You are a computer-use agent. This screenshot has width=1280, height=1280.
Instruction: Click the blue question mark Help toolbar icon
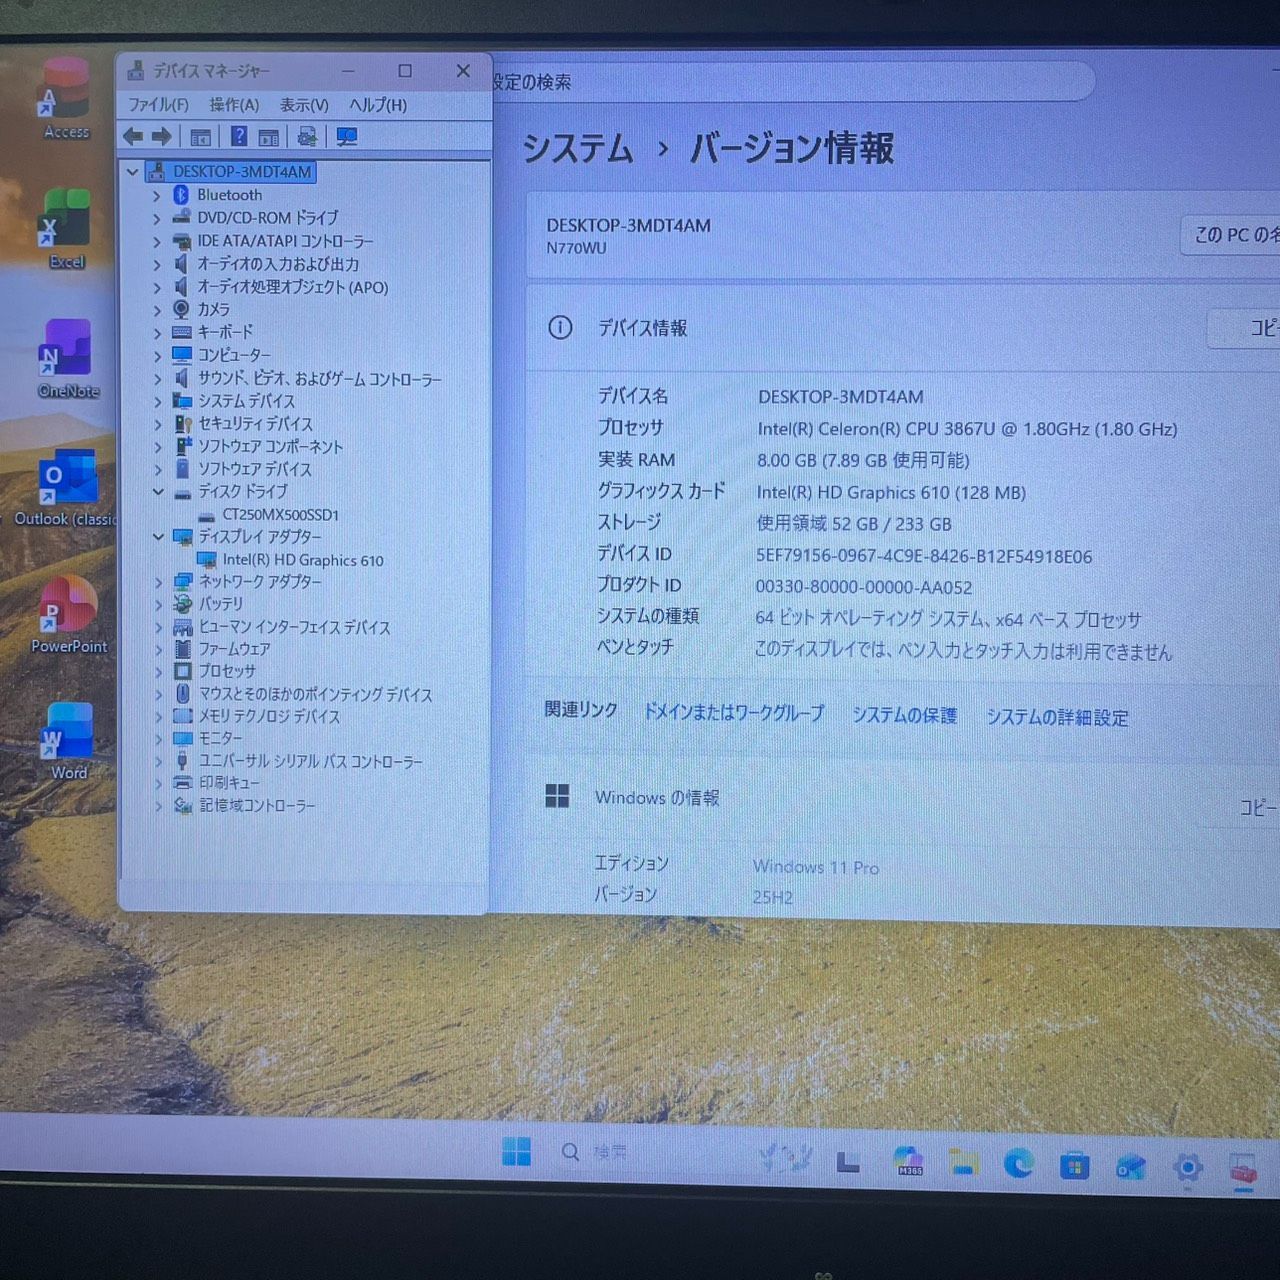click(239, 137)
